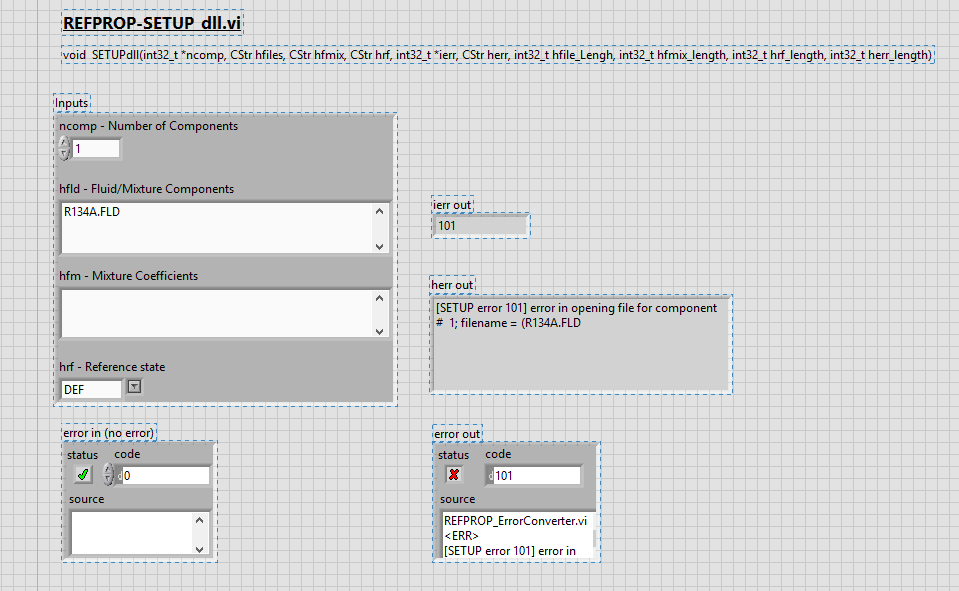959x591 pixels.
Task: Select the ierr out indicator showing 101
Action: tap(480, 225)
